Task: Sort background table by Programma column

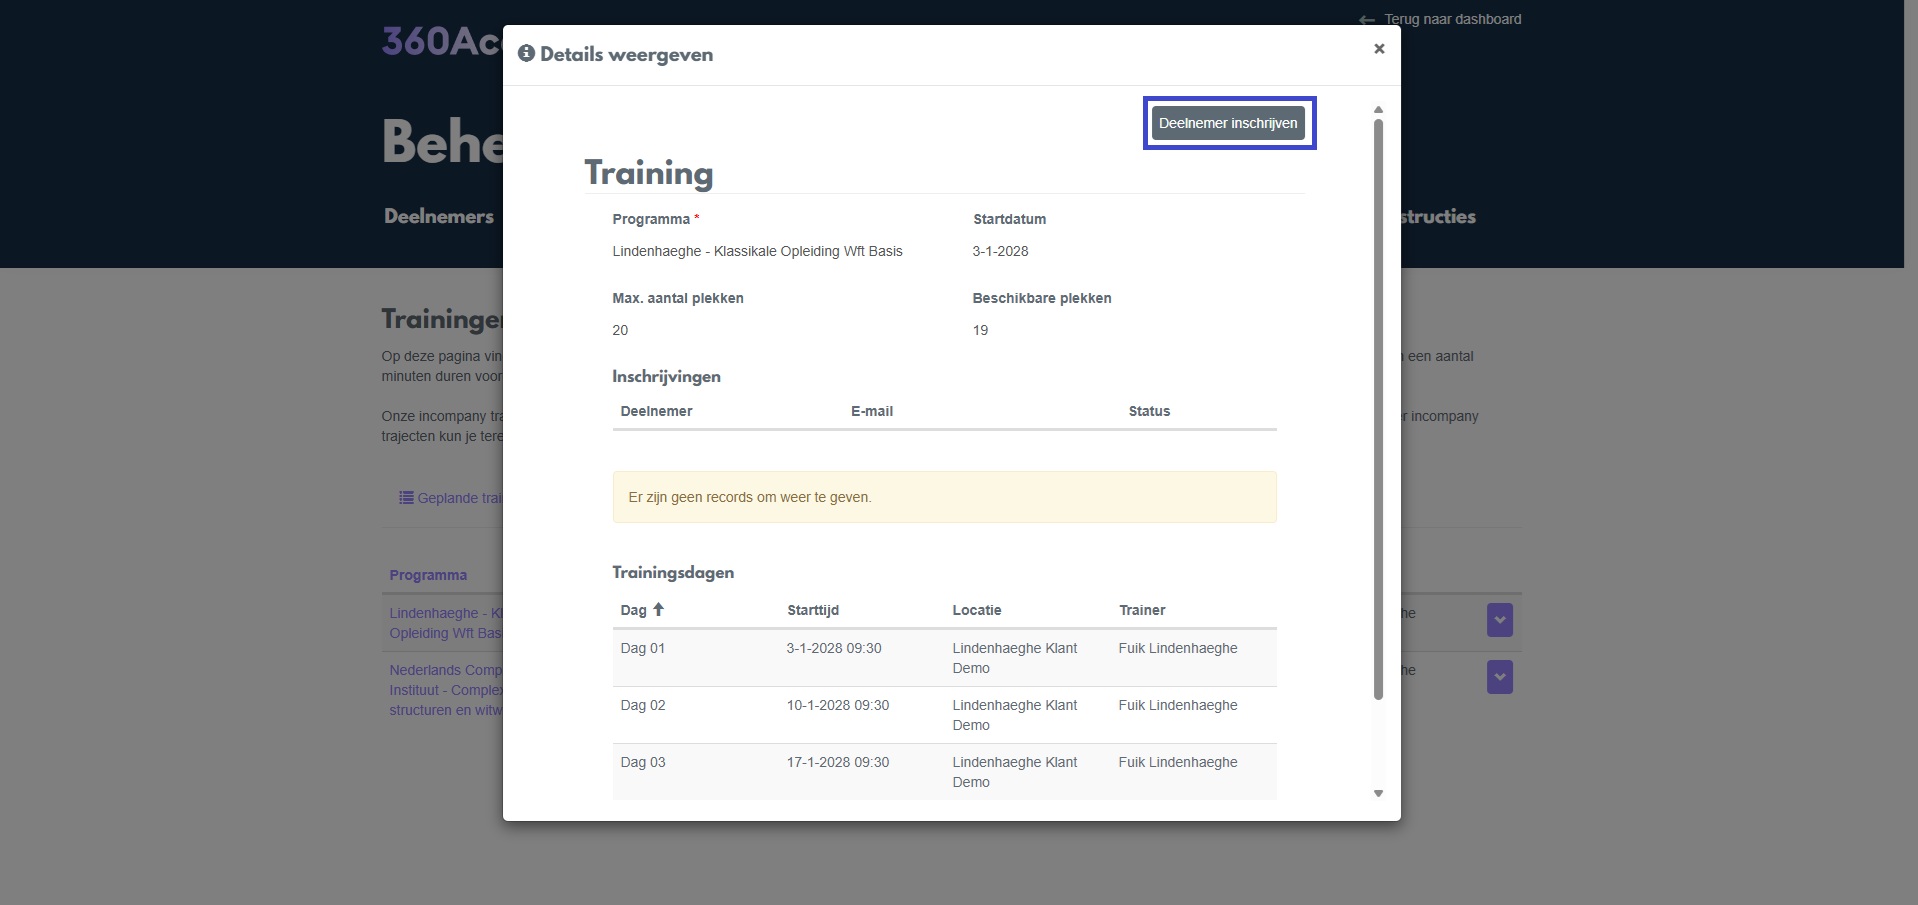Action: click(428, 575)
